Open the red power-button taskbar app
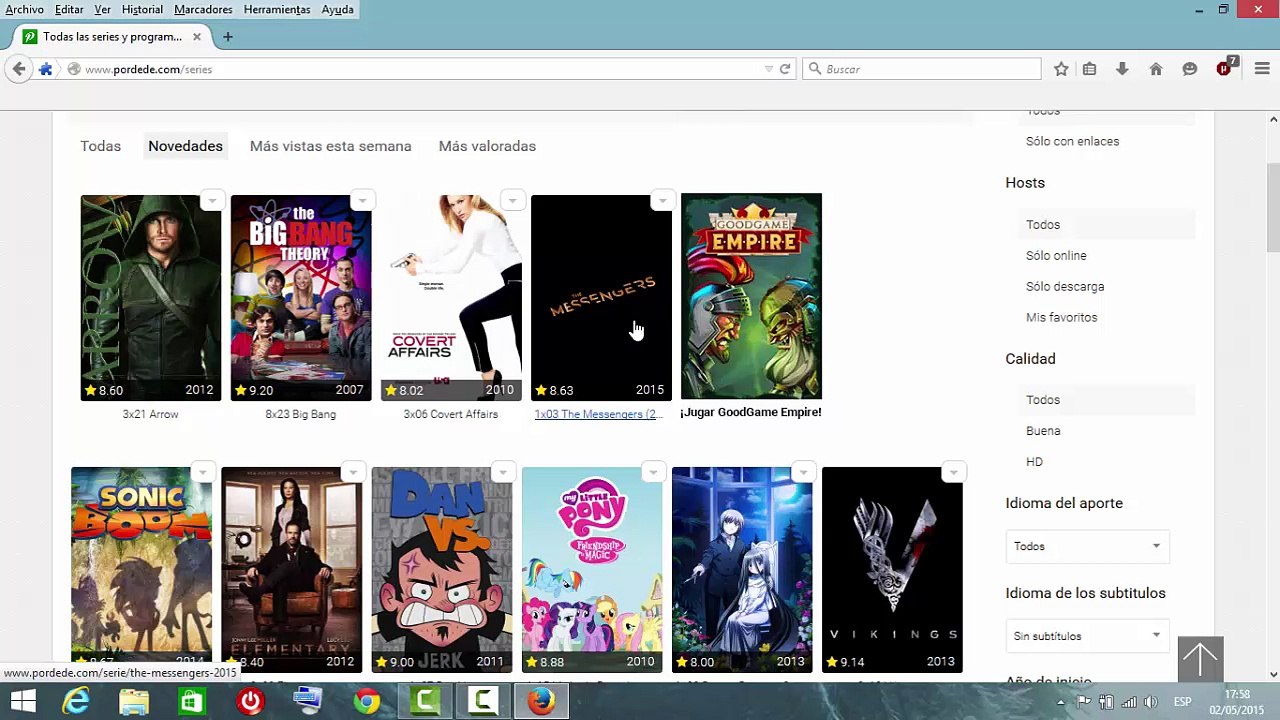Screen dimensions: 1280x720 [250, 702]
